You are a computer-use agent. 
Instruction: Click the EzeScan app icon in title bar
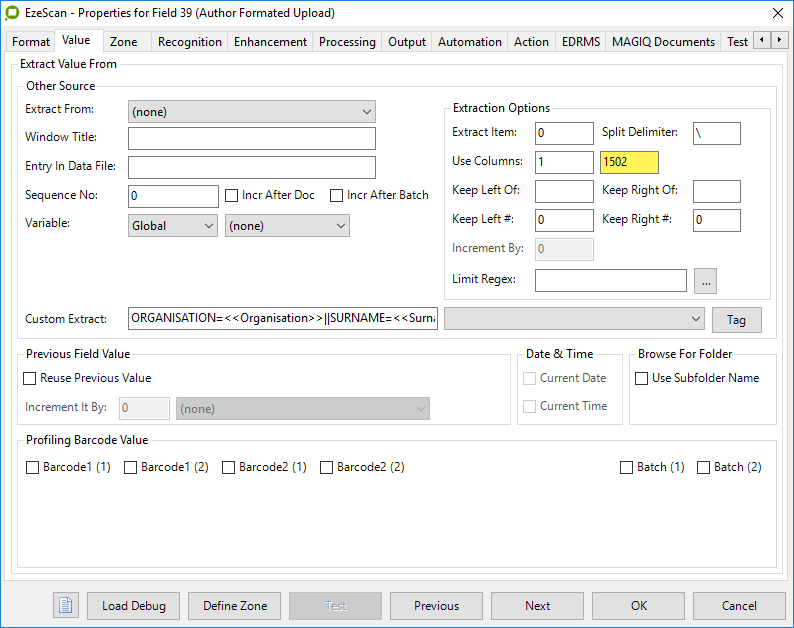[x=13, y=13]
